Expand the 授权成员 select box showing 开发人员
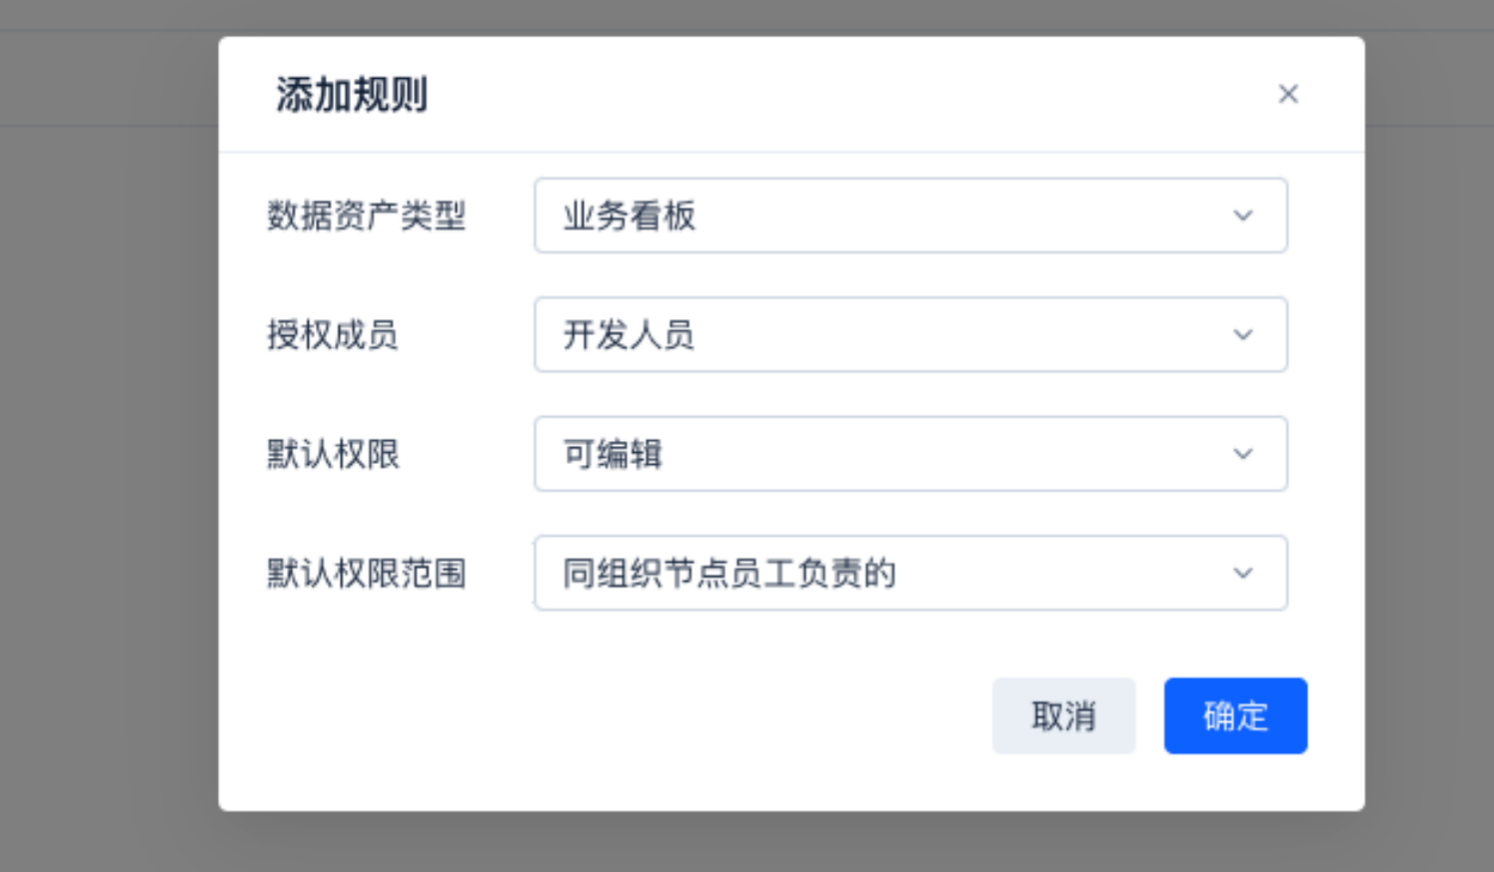This screenshot has width=1494, height=872. [910, 334]
